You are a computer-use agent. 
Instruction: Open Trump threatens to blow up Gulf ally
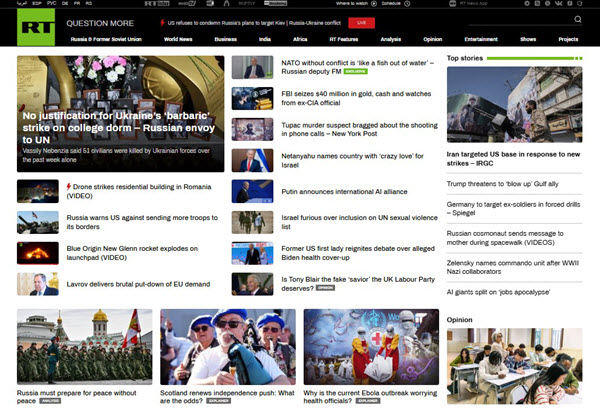502,184
